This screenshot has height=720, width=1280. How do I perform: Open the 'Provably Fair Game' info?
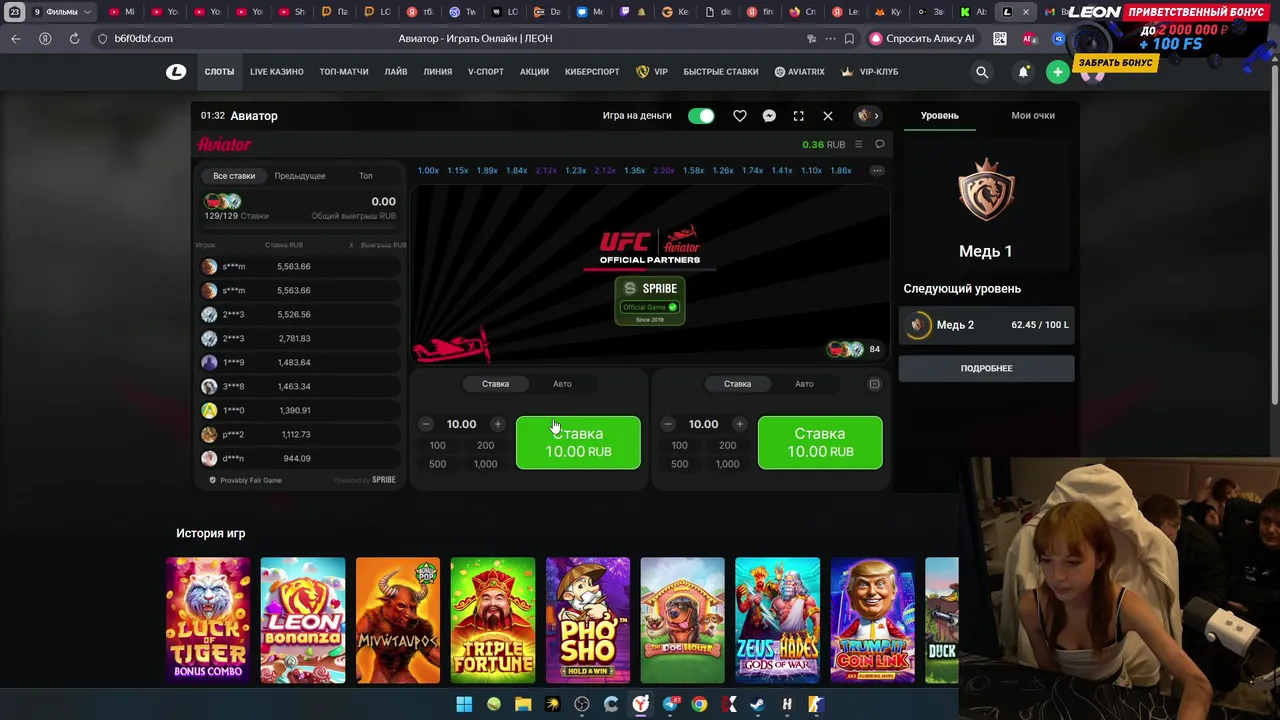pyautogui.click(x=245, y=480)
